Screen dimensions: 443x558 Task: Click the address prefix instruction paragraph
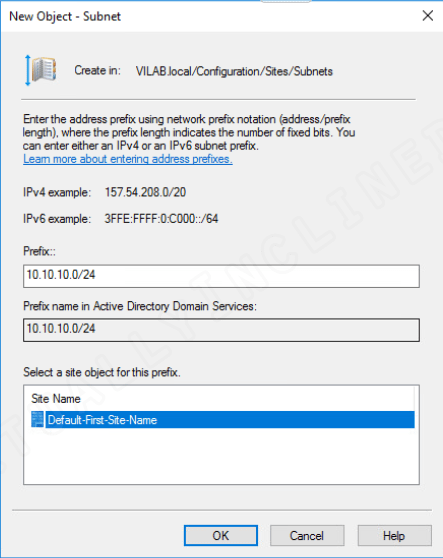point(189,132)
